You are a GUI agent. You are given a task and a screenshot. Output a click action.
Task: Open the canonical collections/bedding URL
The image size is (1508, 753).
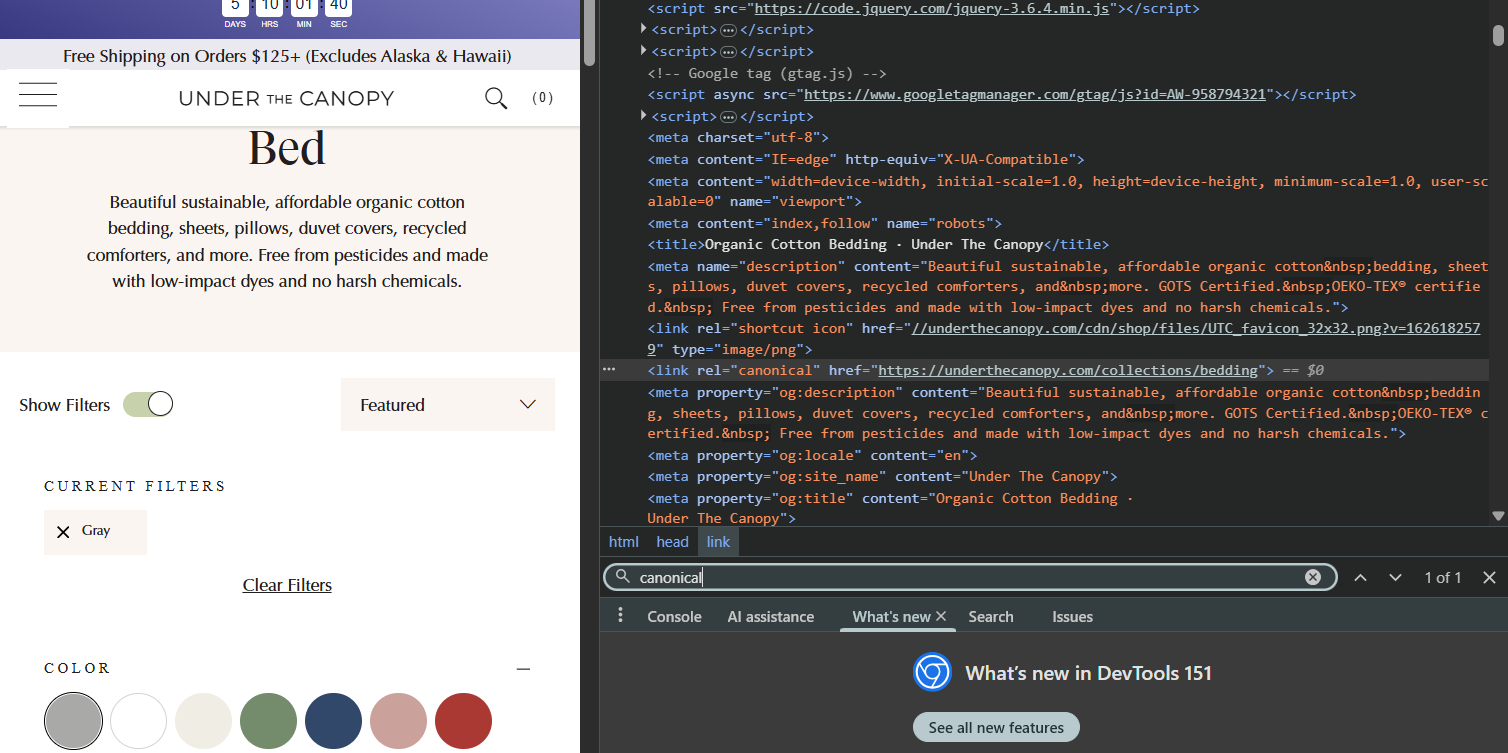pos(1068,371)
